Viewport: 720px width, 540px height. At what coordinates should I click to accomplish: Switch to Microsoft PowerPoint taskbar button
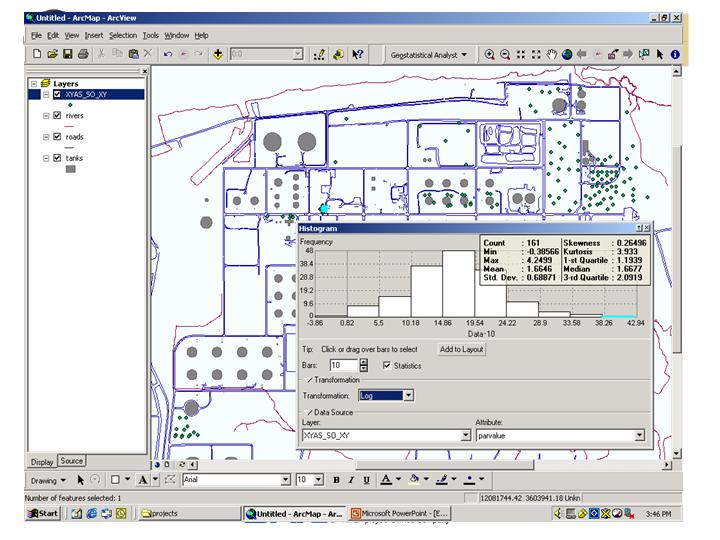(399, 513)
